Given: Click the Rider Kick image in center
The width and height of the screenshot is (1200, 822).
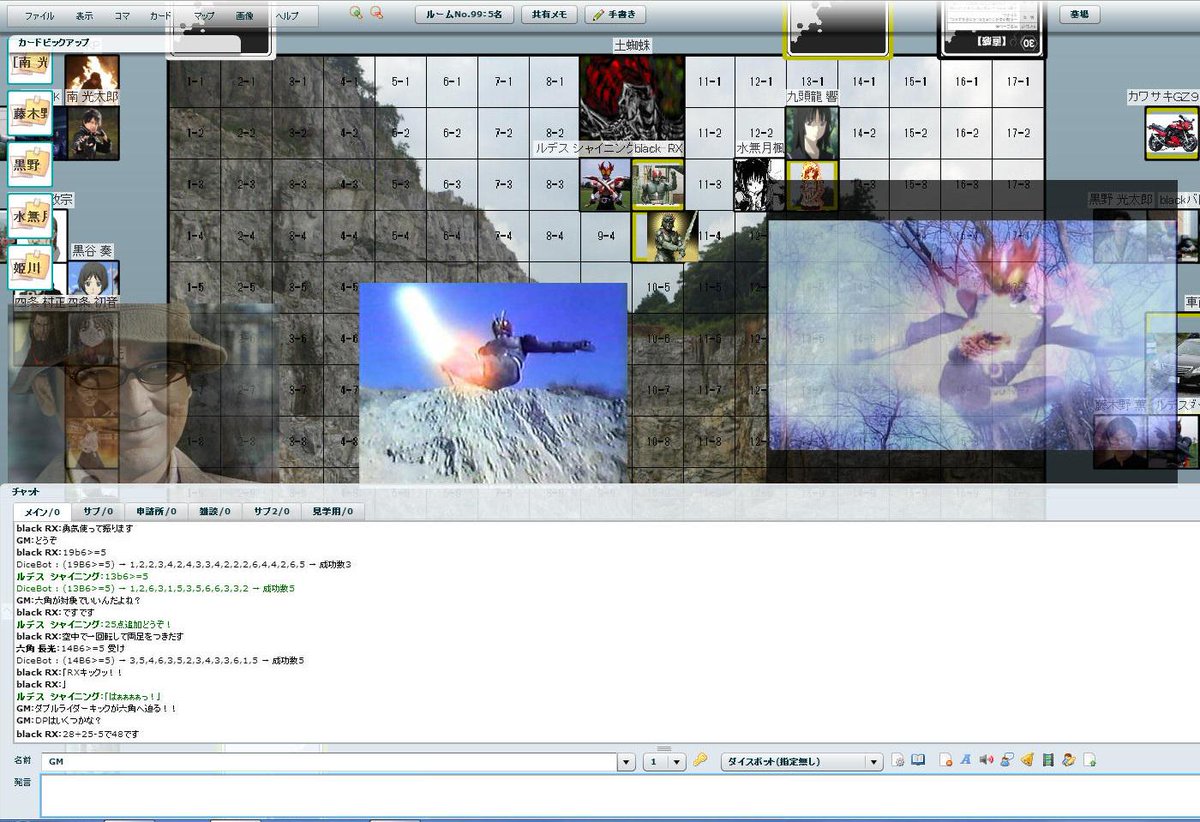Looking at the screenshot, I should [493, 383].
